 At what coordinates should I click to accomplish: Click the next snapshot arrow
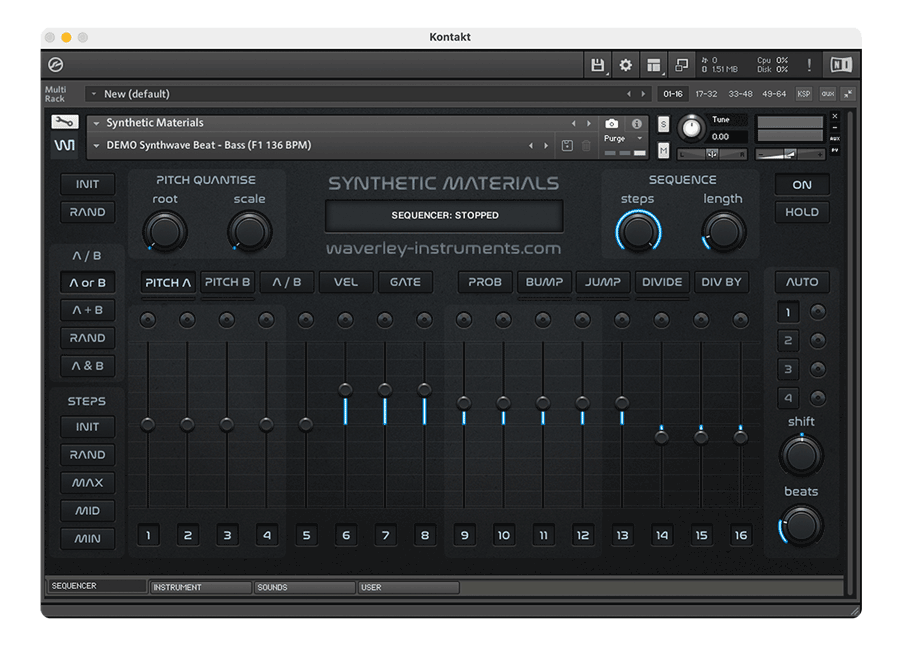click(x=546, y=146)
